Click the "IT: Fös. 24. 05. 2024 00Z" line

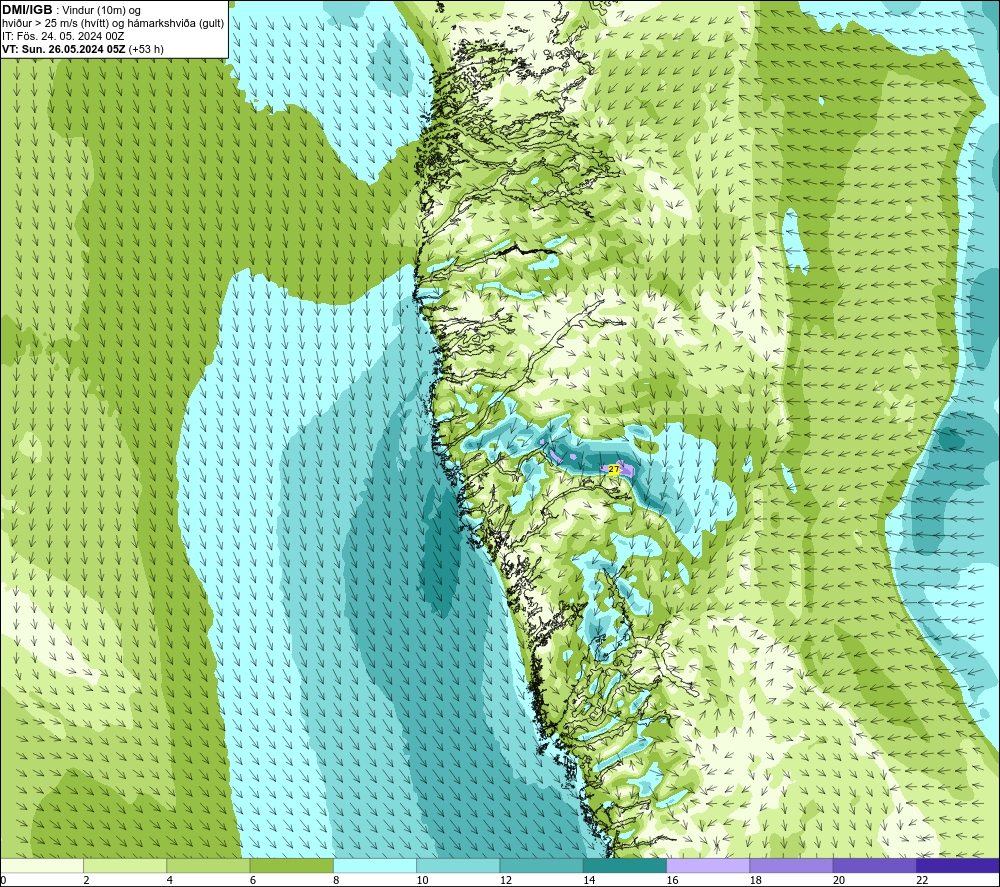pyautogui.click(x=63, y=36)
